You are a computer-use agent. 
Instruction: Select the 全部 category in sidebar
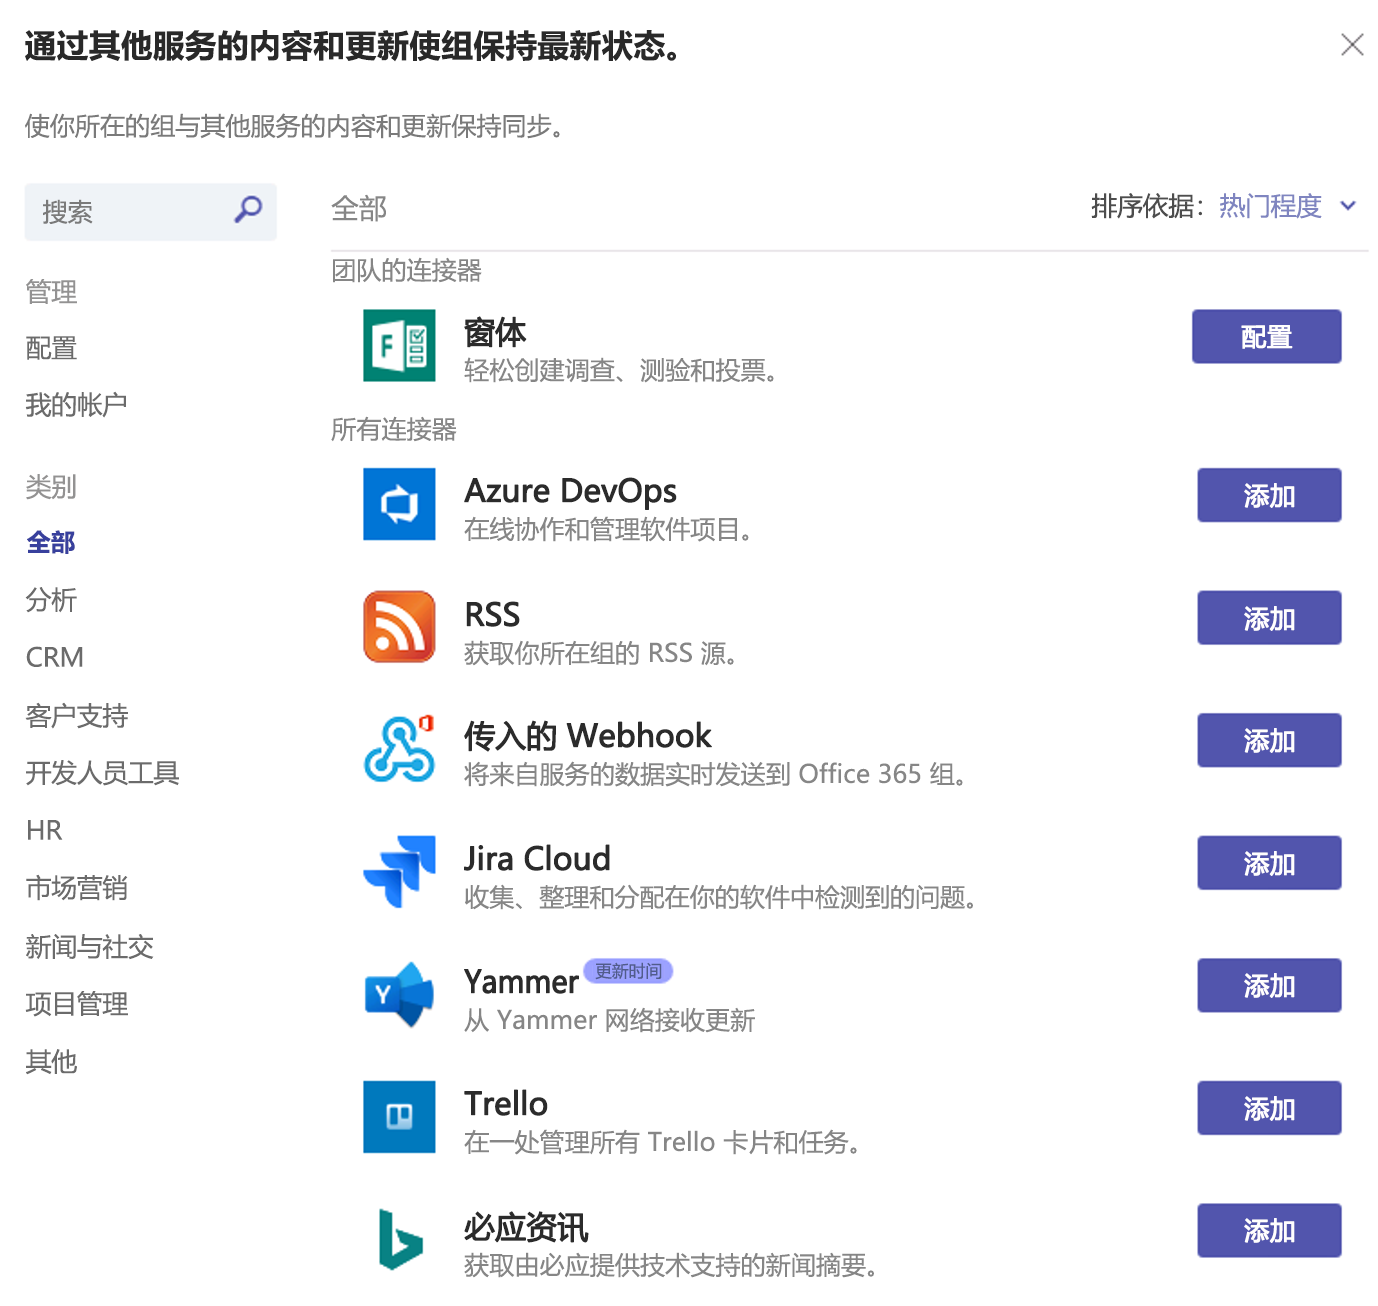click(x=51, y=542)
